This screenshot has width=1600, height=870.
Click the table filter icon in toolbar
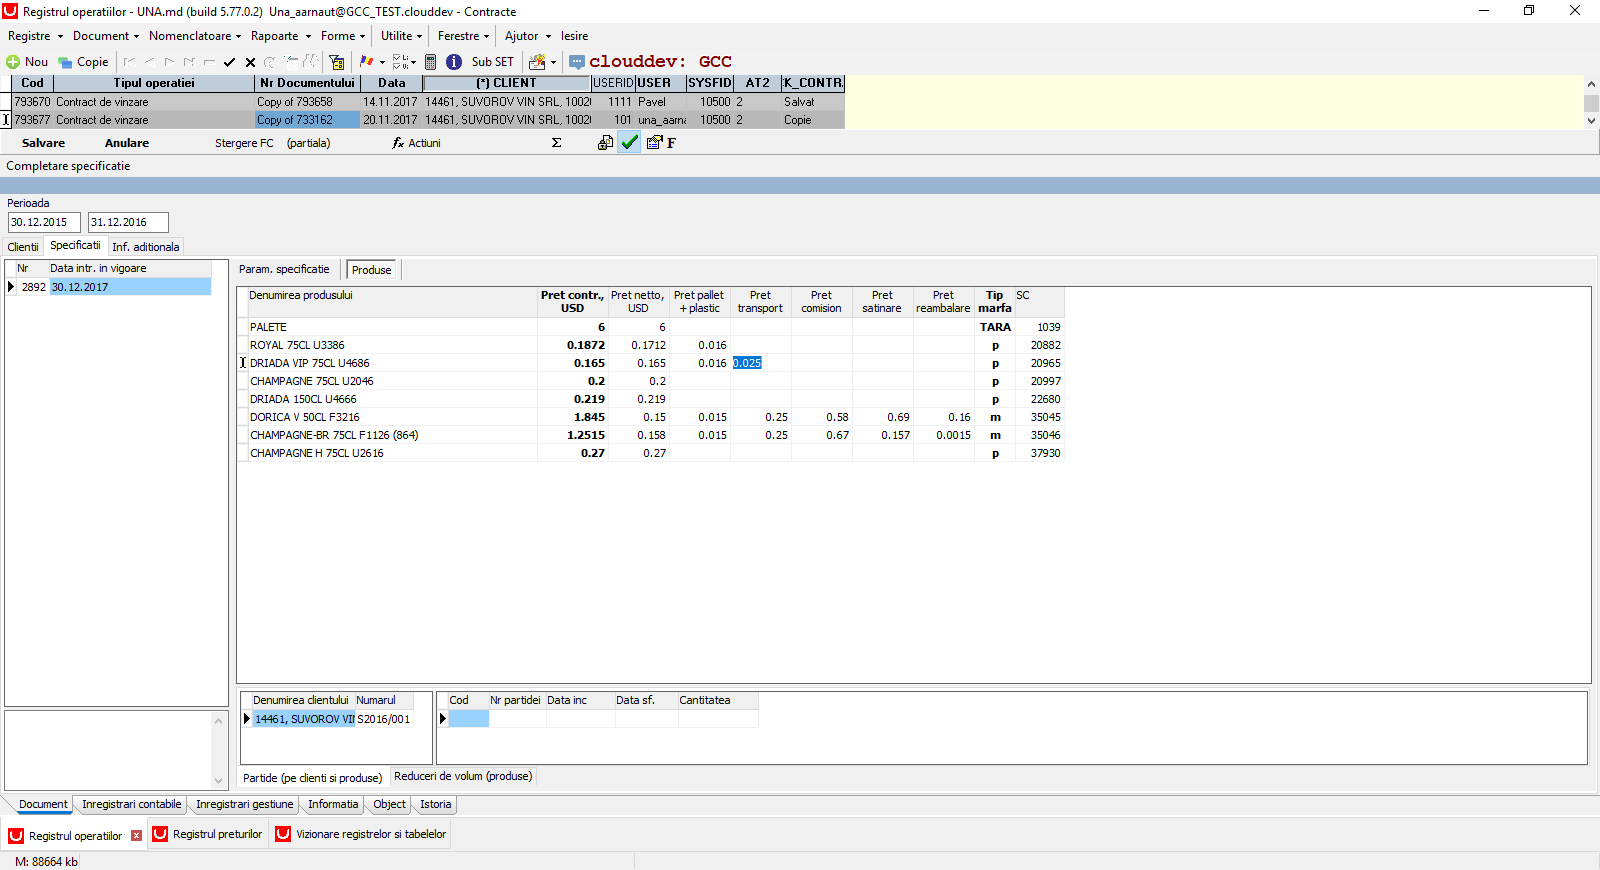[337, 62]
